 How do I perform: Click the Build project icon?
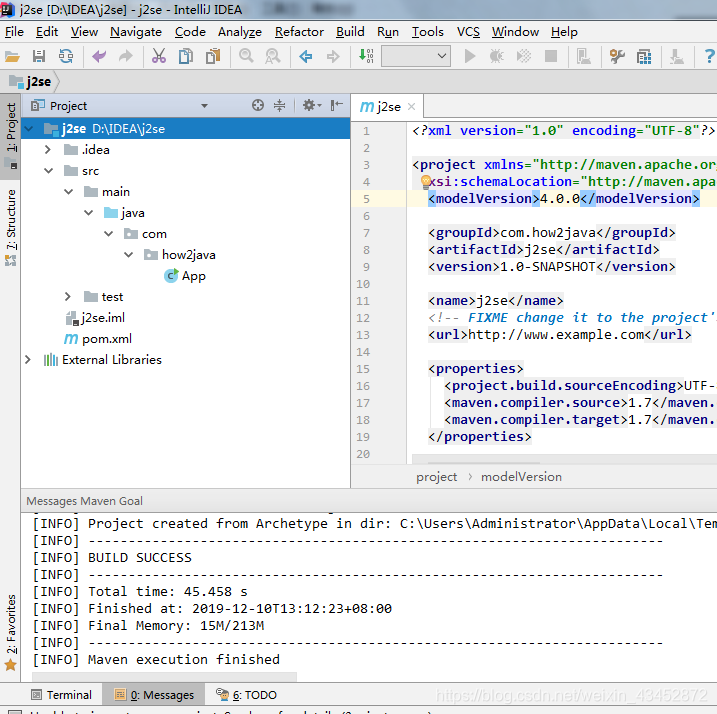[366, 57]
